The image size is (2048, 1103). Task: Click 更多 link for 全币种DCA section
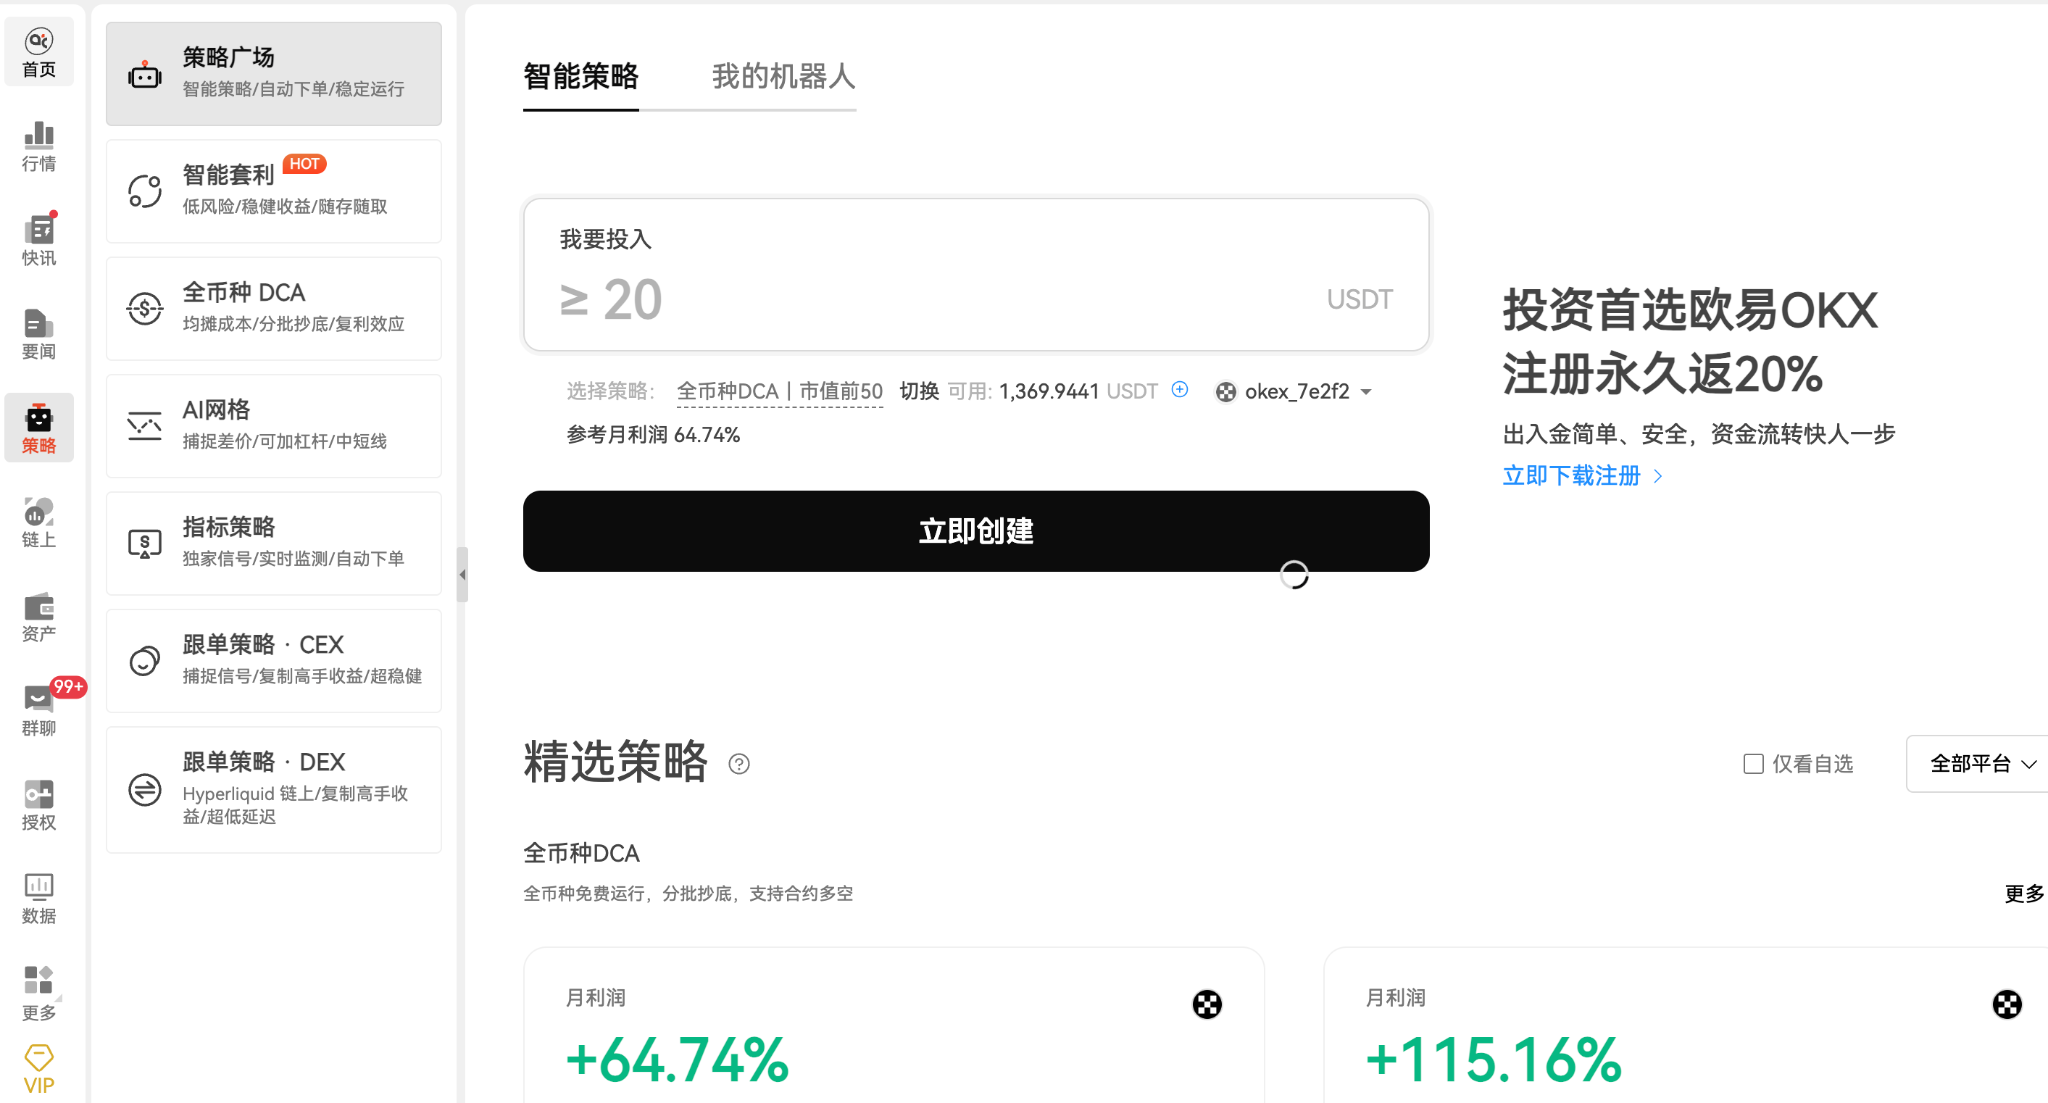pos(2024,894)
